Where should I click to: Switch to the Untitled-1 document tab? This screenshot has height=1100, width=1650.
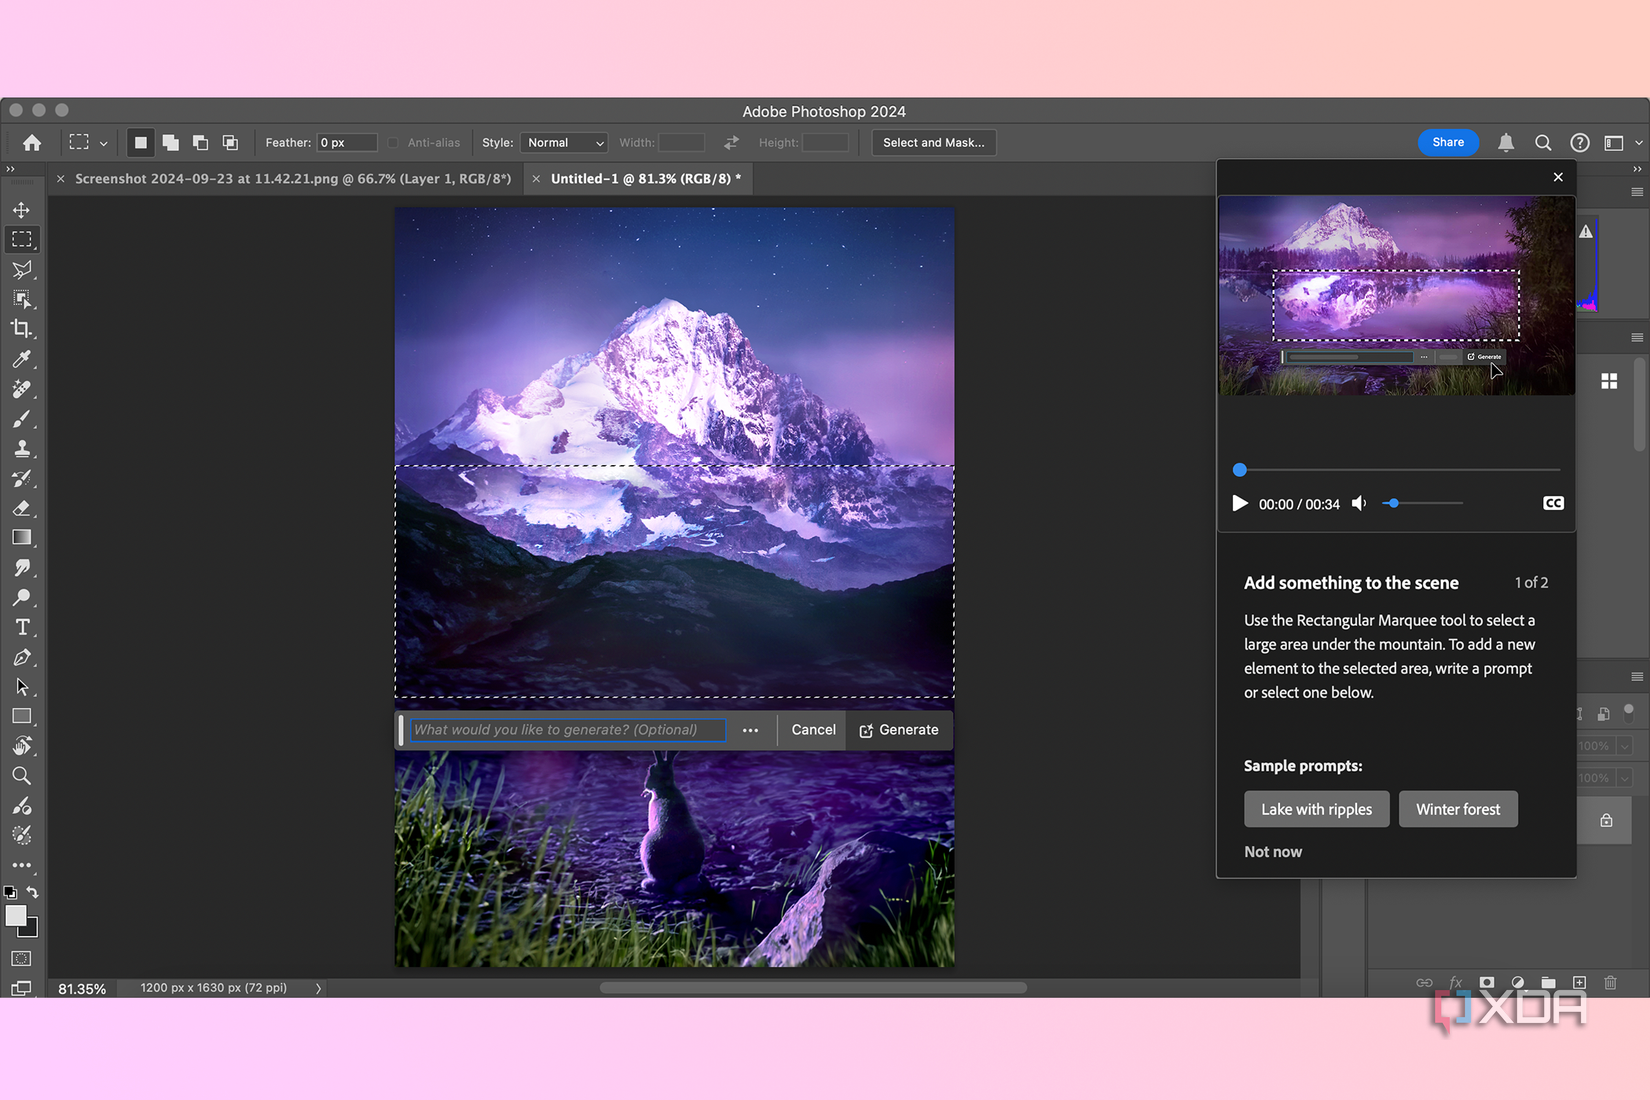coord(646,178)
